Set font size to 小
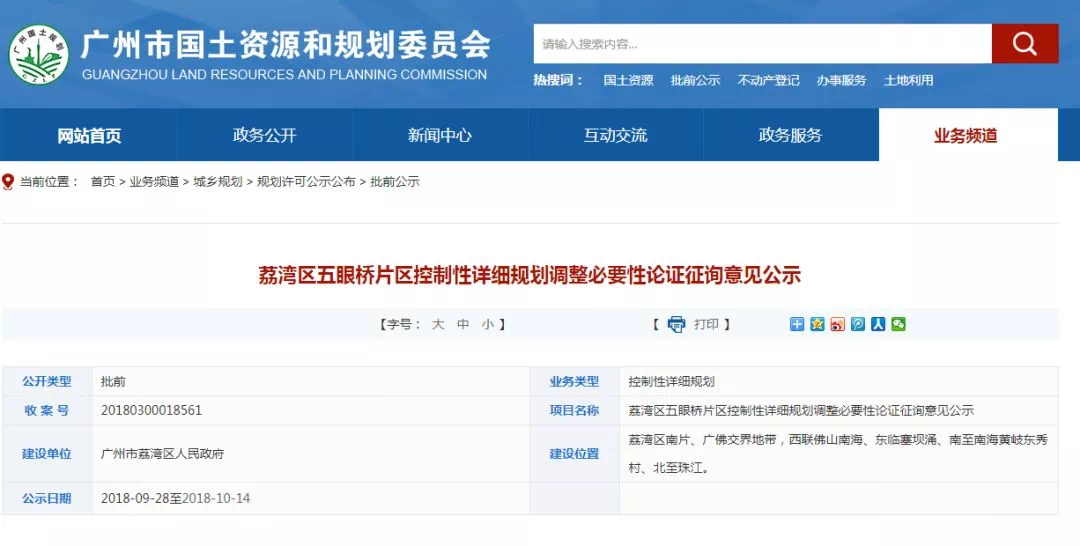The height and width of the screenshot is (546, 1080). click(488, 324)
